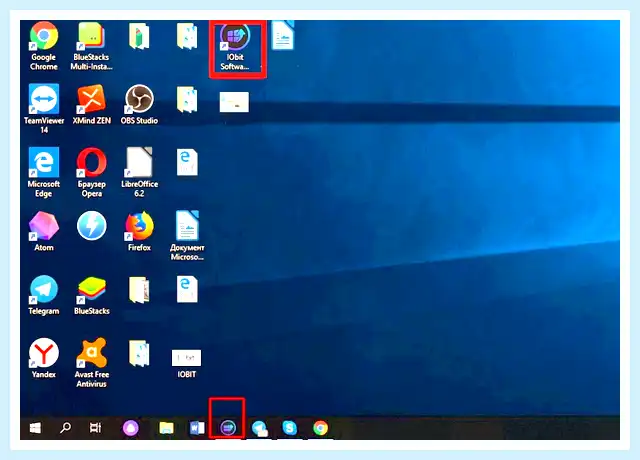Image resolution: width=640 pixels, height=460 pixels.
Task: Select the OBS Studio desktop icon
Action: point(139,104)
